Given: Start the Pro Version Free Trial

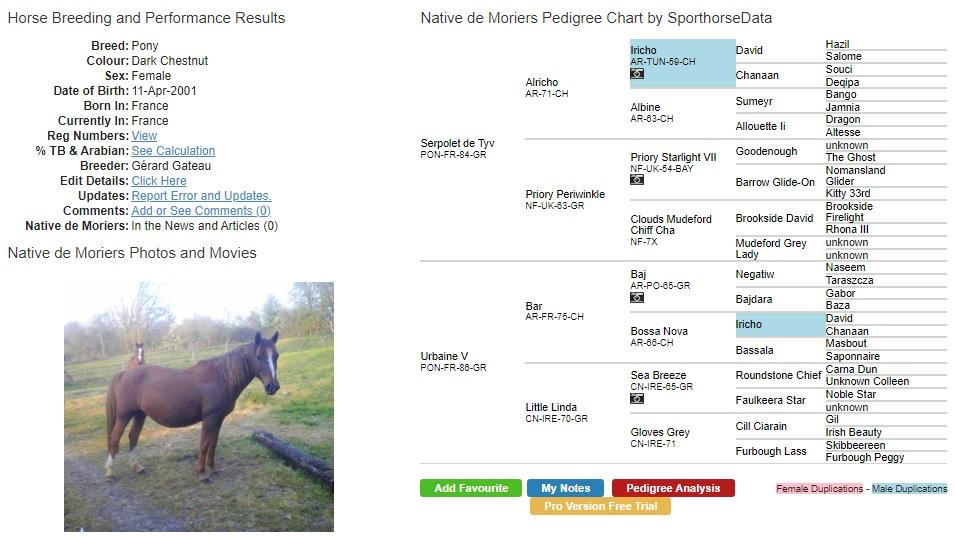Looking at the screenshot, I should click(600, 506).
